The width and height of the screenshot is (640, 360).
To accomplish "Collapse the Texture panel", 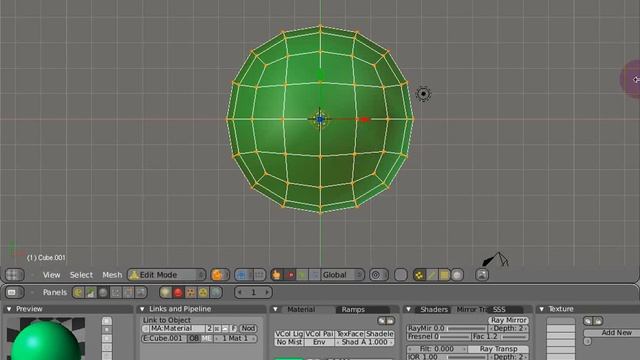I will tap(542, 309).
